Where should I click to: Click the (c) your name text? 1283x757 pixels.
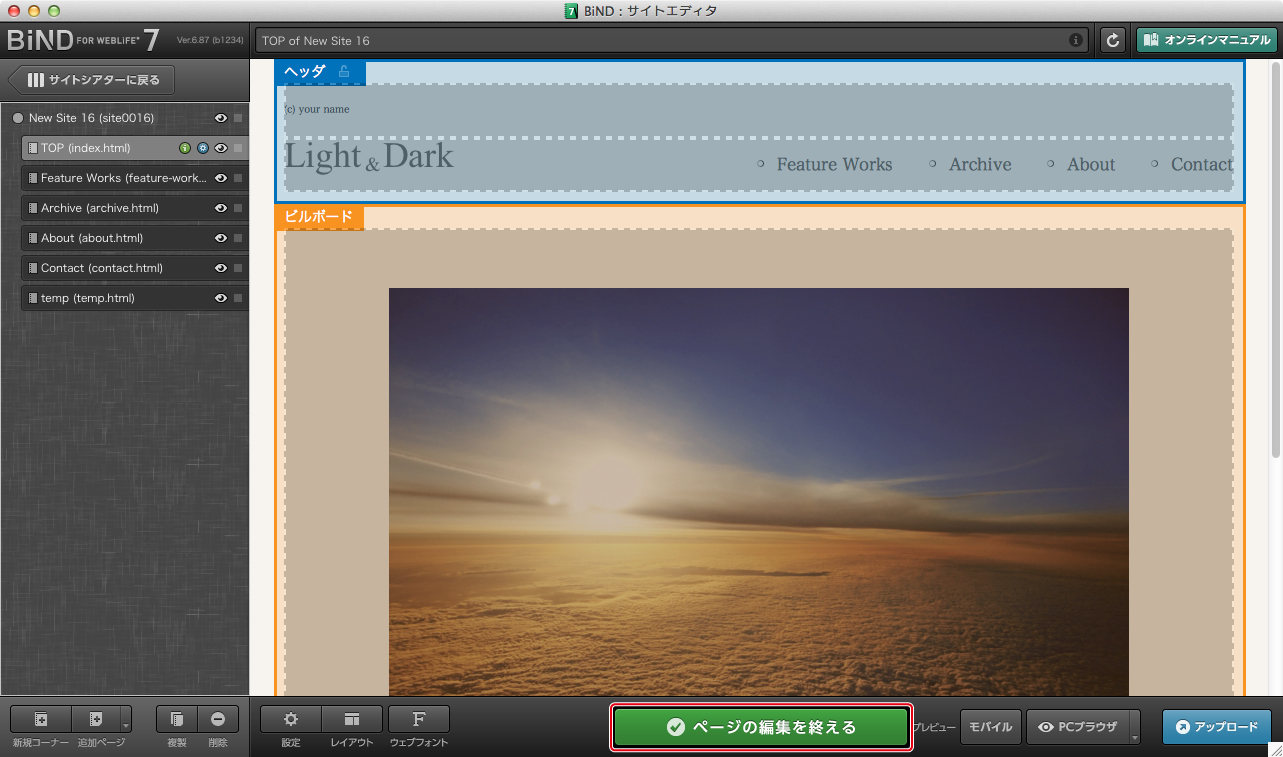tap(317, 109)
